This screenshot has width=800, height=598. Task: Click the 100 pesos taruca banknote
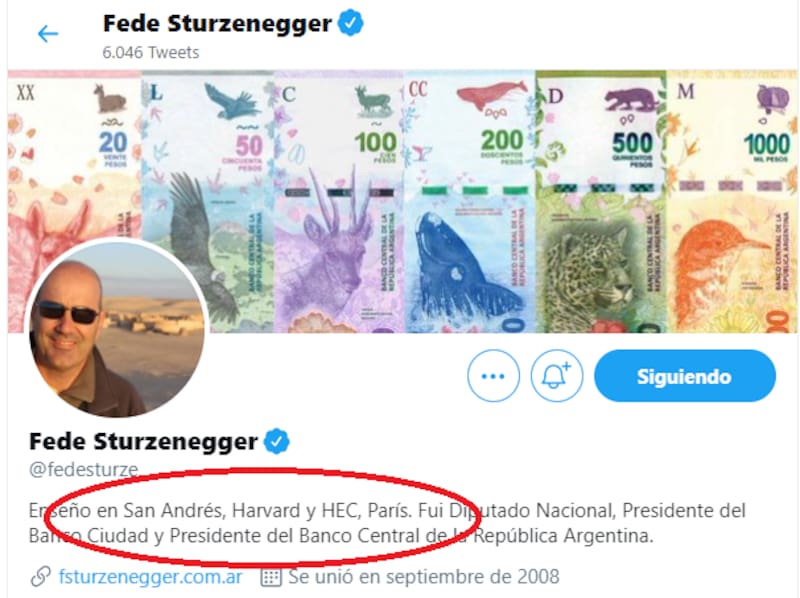(339, 202)
